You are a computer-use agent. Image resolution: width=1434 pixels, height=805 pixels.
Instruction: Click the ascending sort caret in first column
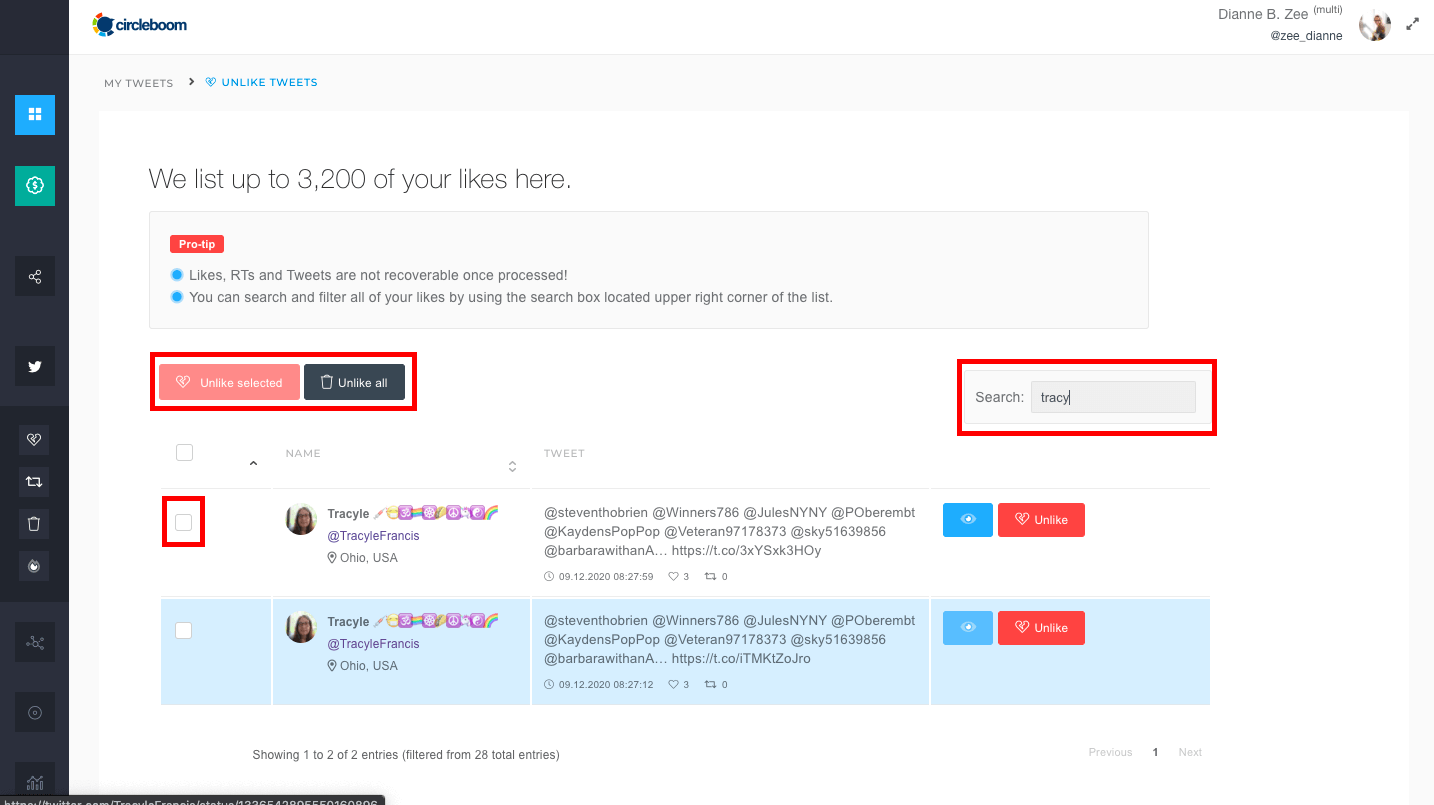click(253, 462)
